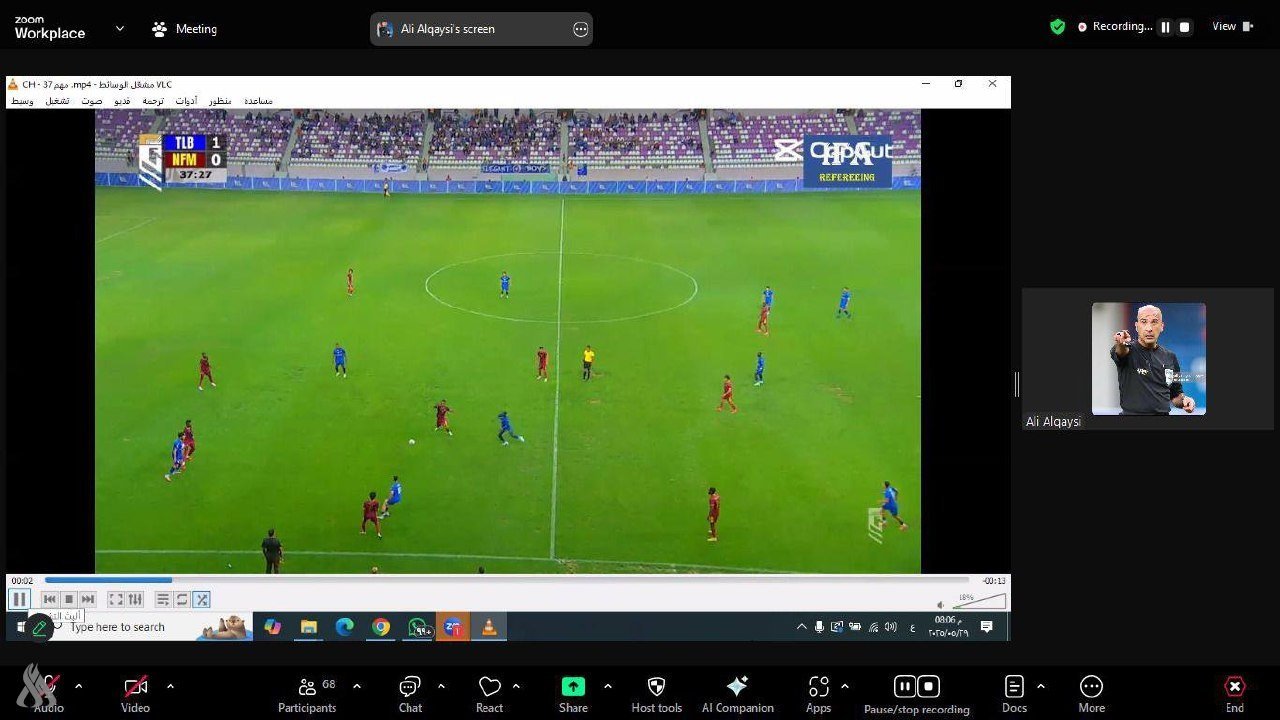The image size is (1280, 720).
Task: Launch the AI Companion
Action: coord(737,694)
